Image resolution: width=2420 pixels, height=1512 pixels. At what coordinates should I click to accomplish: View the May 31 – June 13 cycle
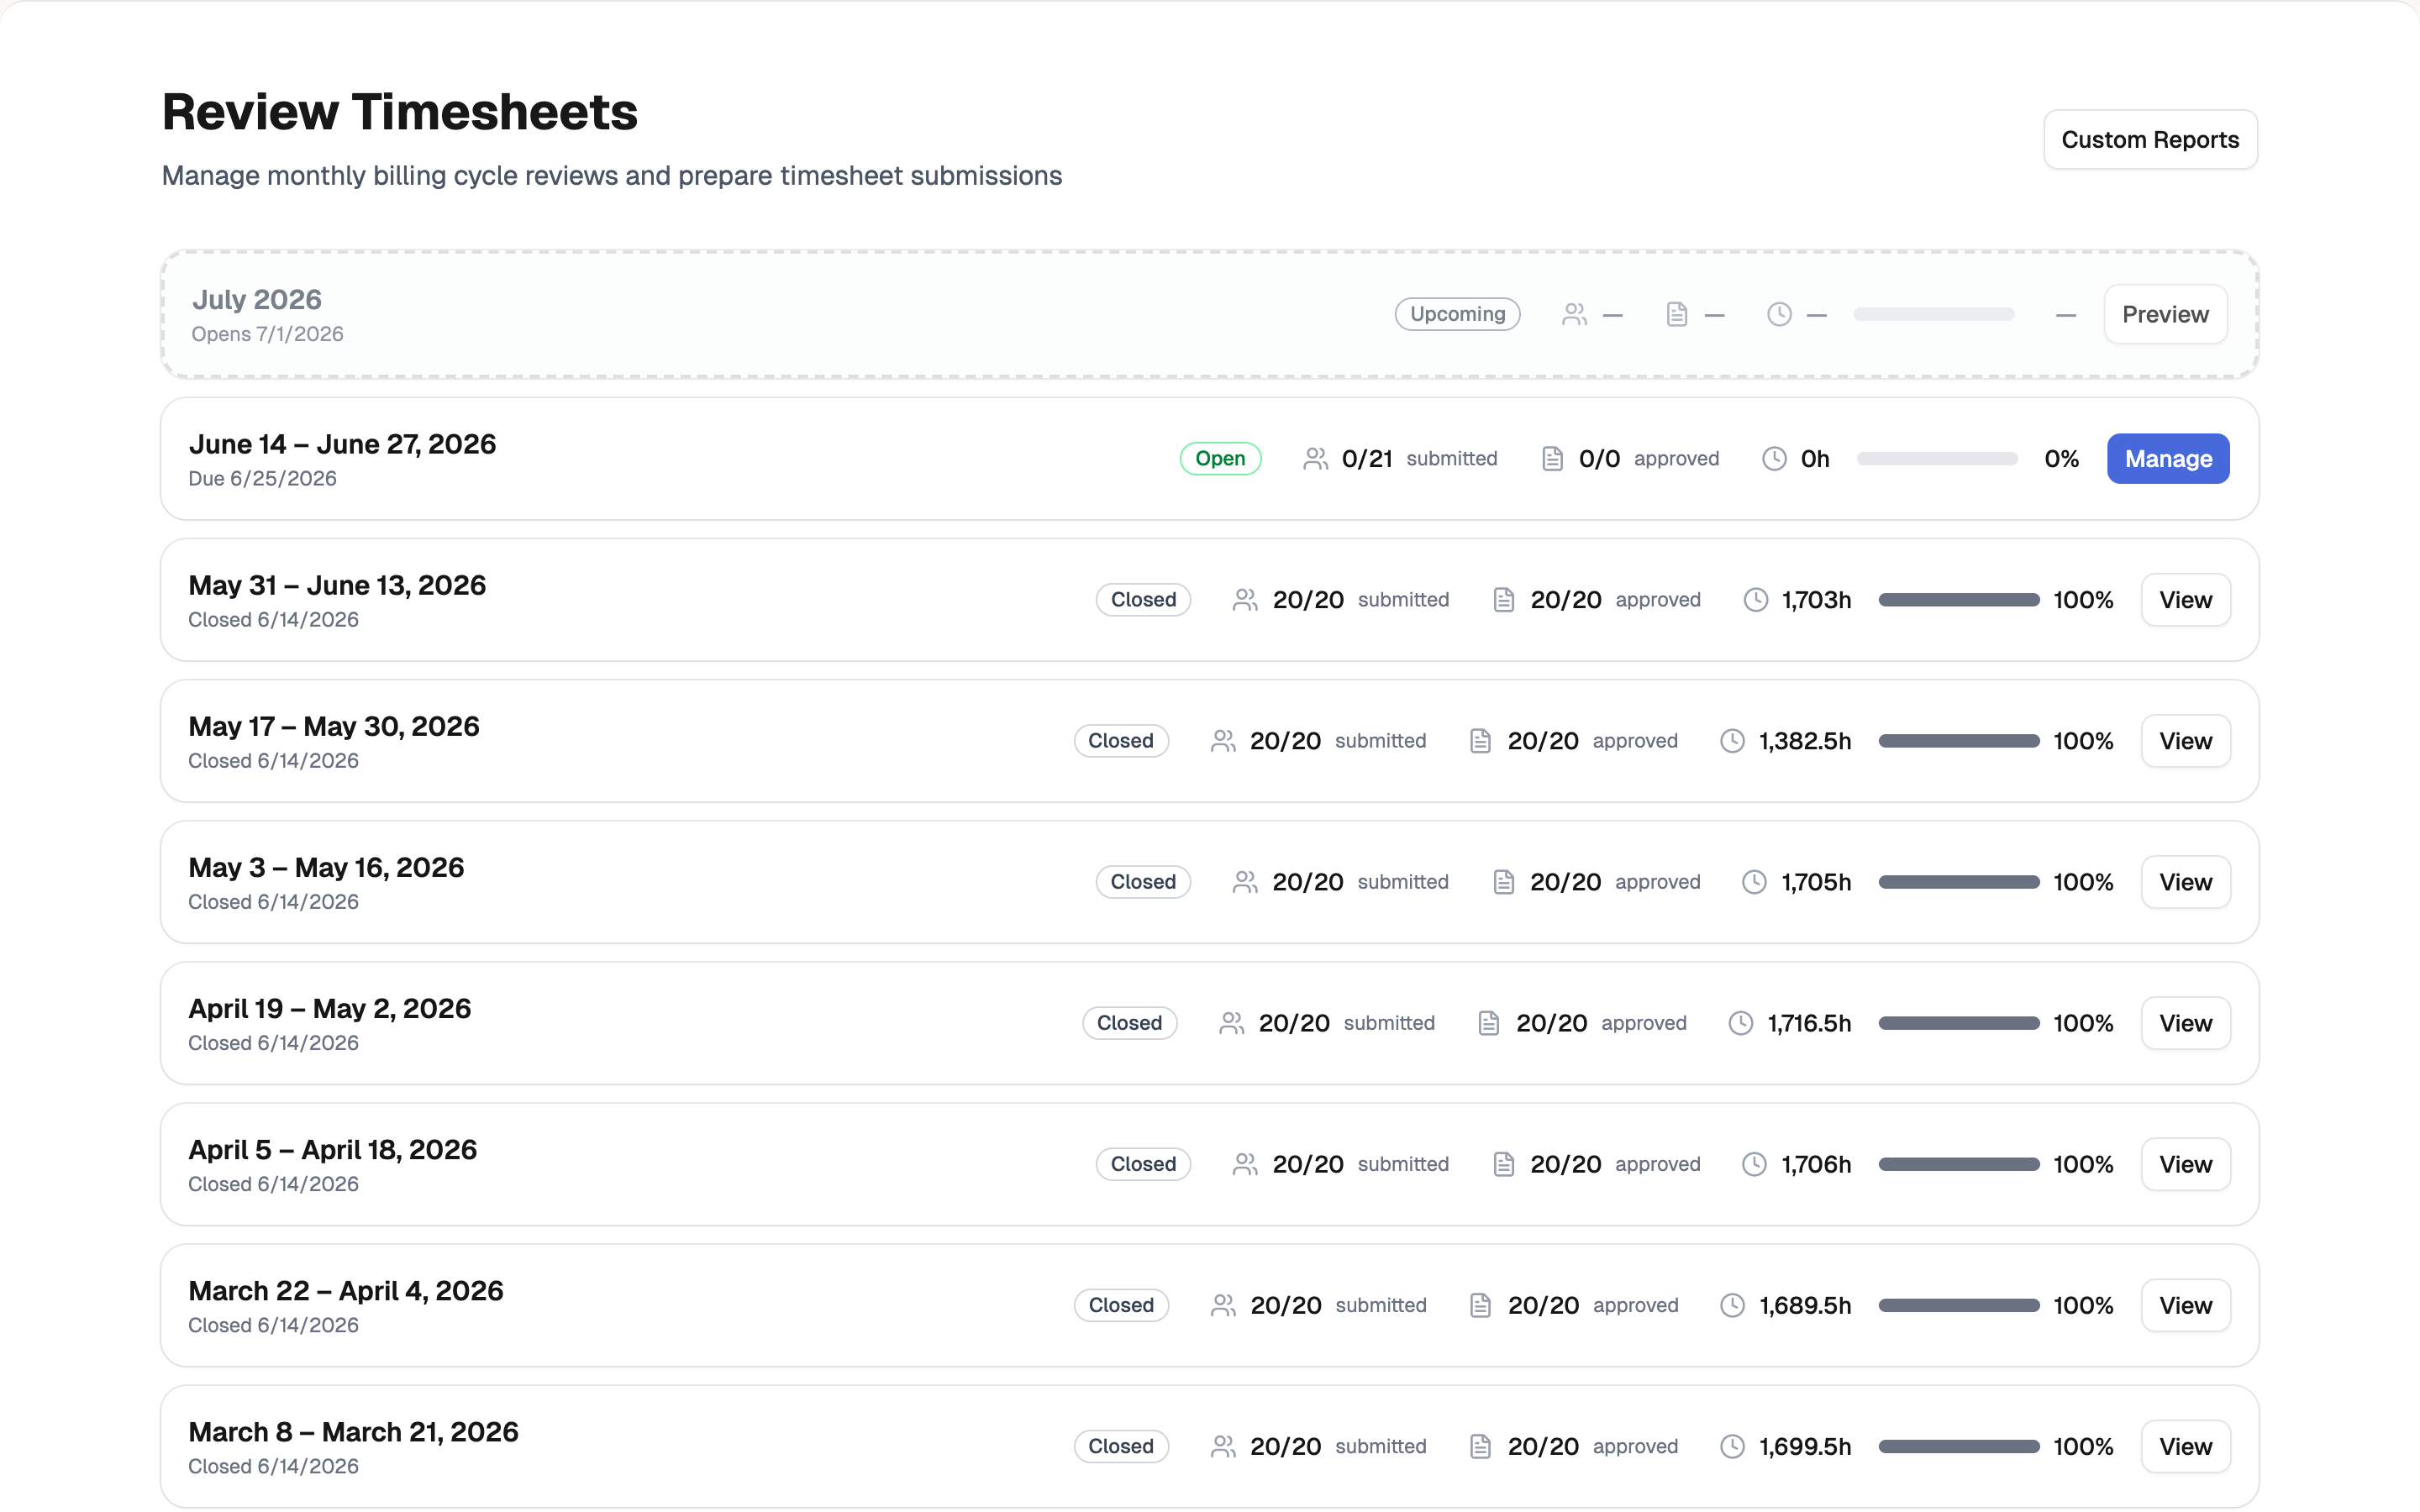click(2185, 600)
